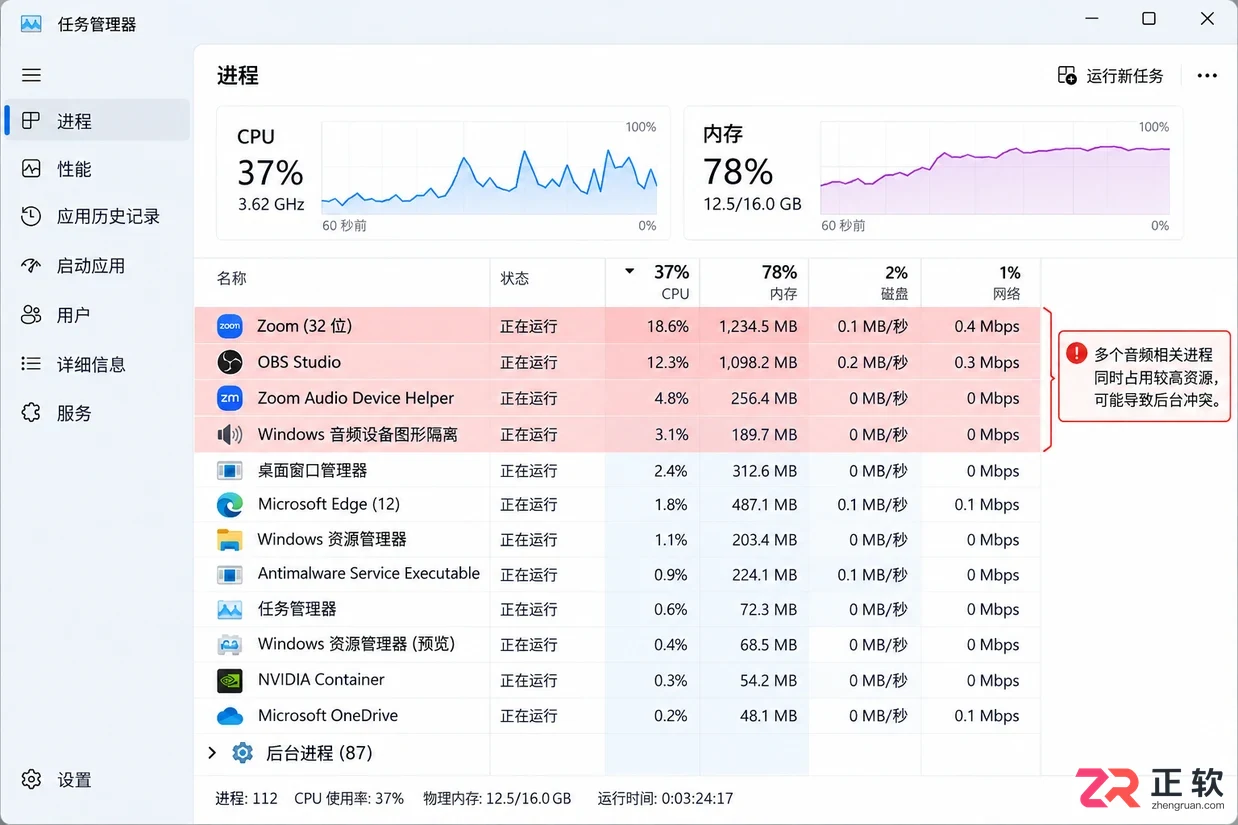Image resolution: width=1238 pixels, height=825 pixels.
Task: Click the 312.6 MB memory value
Action: point(764,471)
